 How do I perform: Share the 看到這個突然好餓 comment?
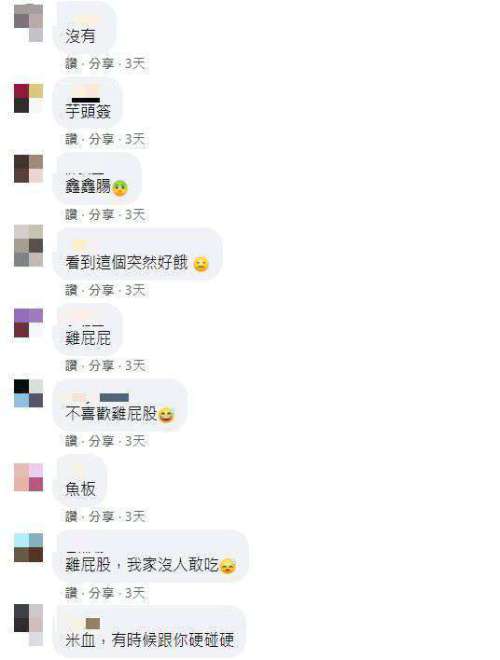click(x=101, y=290)
